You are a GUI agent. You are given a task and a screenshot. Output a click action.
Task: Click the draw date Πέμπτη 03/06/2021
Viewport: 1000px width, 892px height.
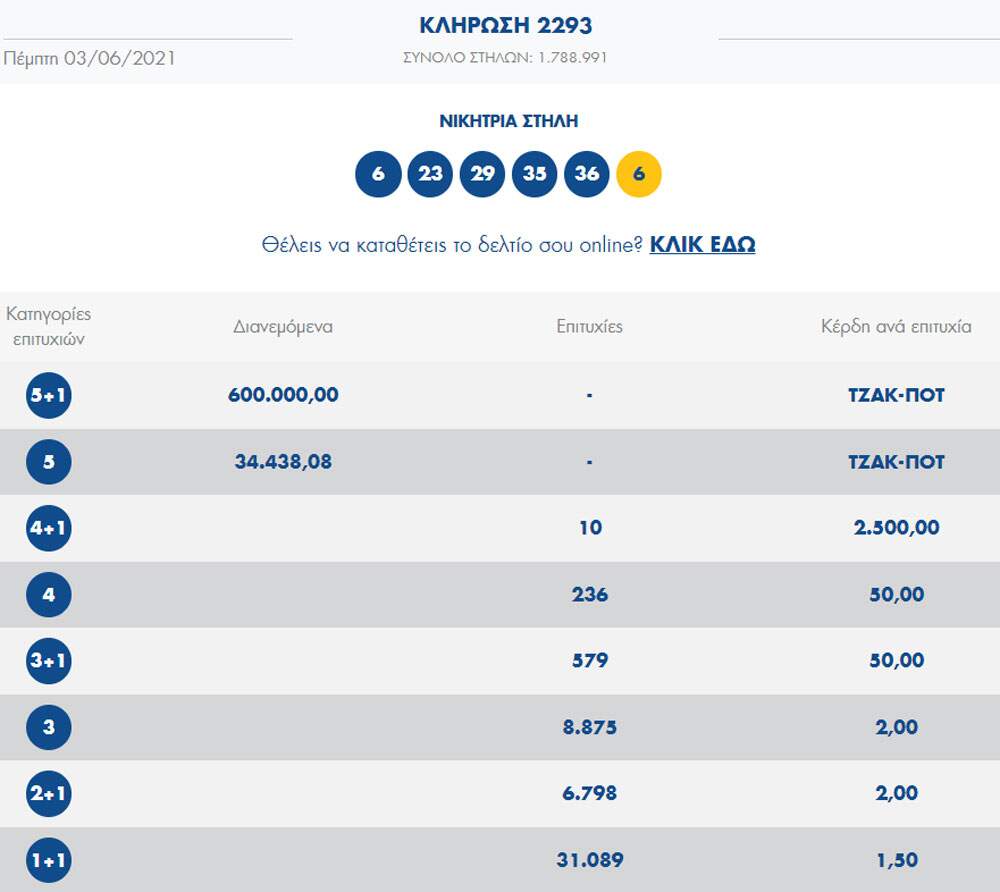point(90,58)
